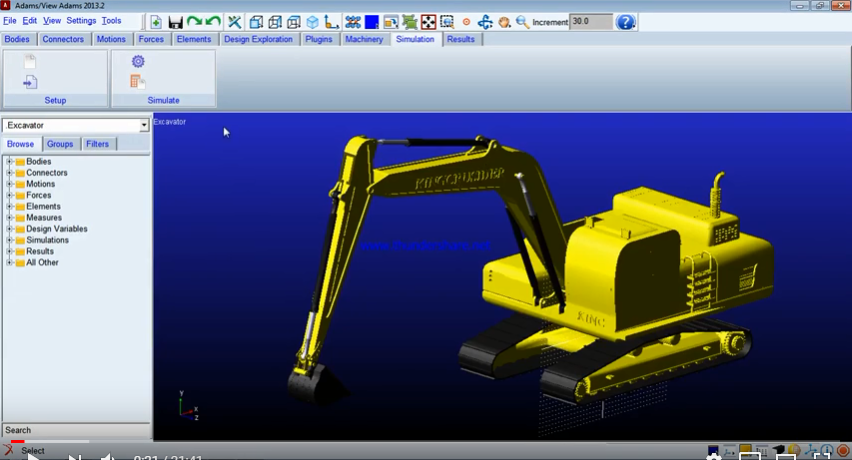Switch to the Results ribbon tab
852x460 pixels.
coord(461,39)
